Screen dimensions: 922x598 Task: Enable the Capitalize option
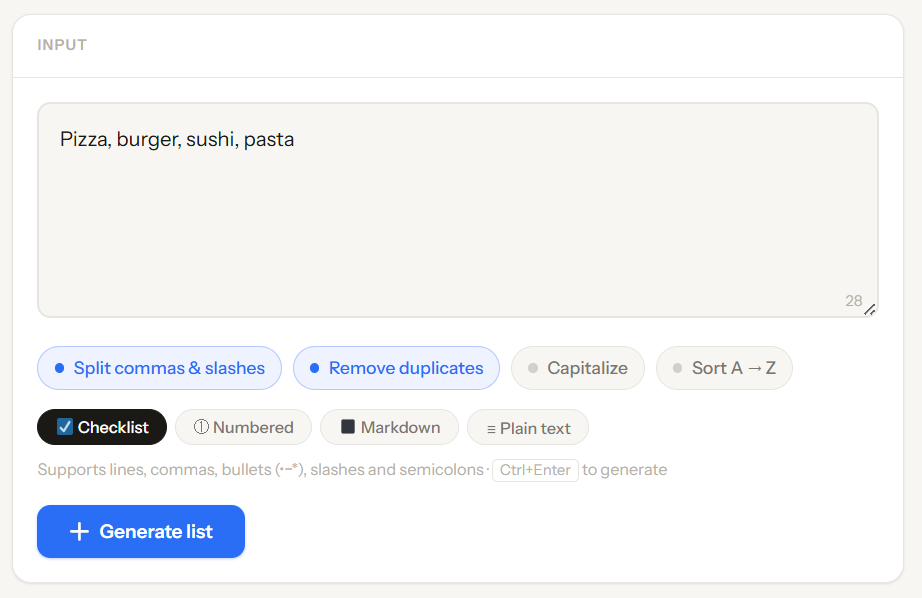pos(578,368)
